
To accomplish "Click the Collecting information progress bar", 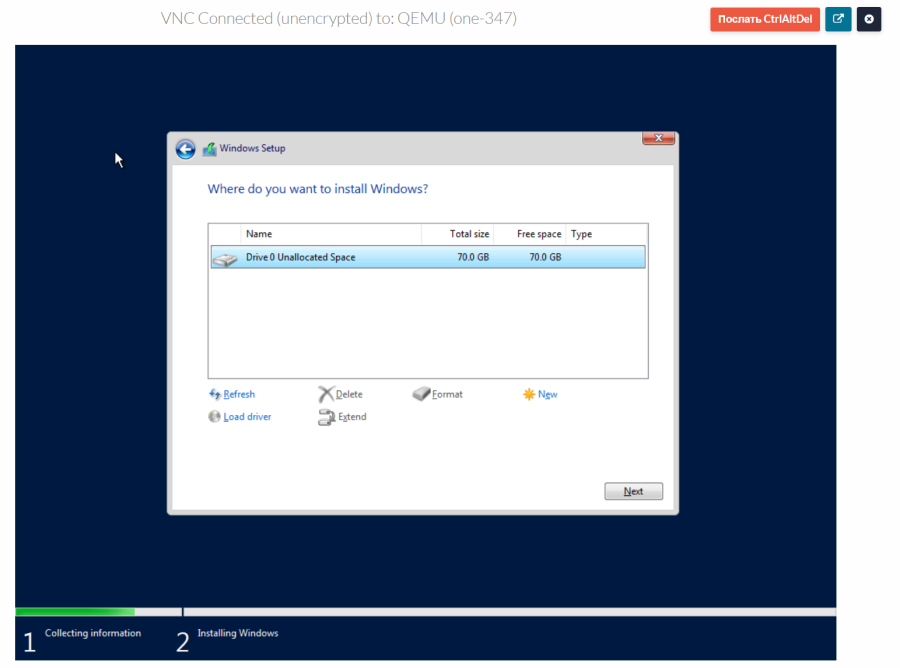I will click(98, 612).
